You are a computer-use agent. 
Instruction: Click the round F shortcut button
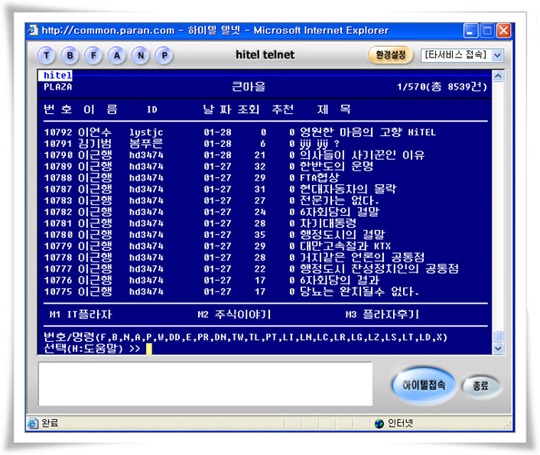pyautogui.click(x=93, y=55)
